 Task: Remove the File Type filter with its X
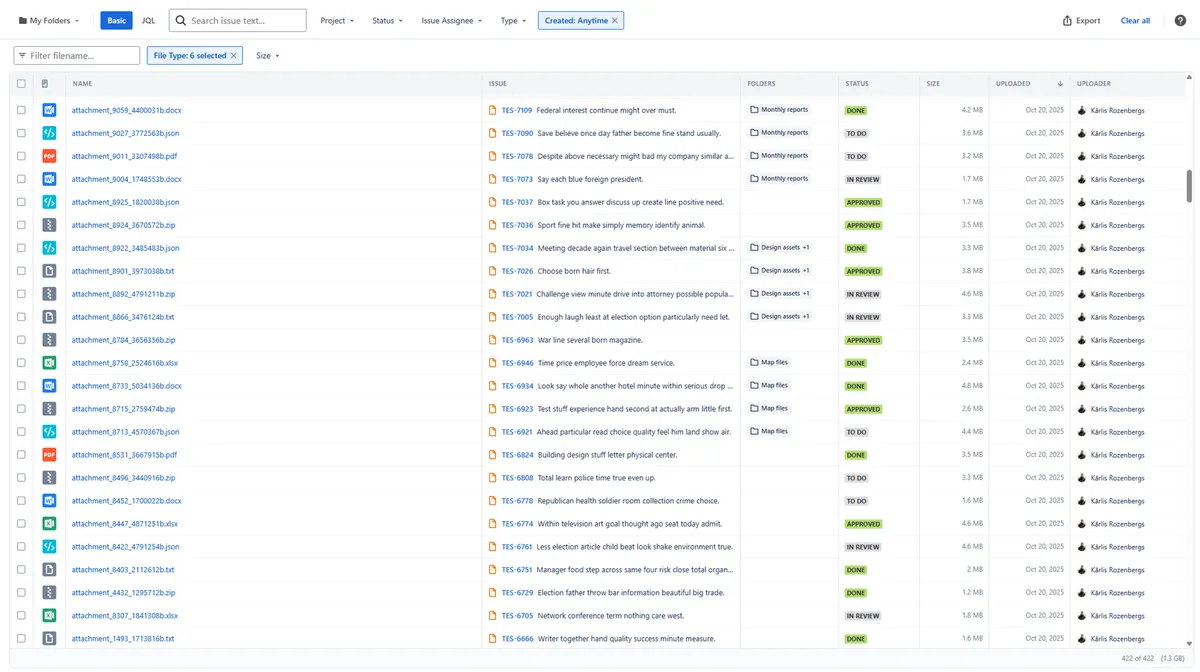(x=234, y=56)
